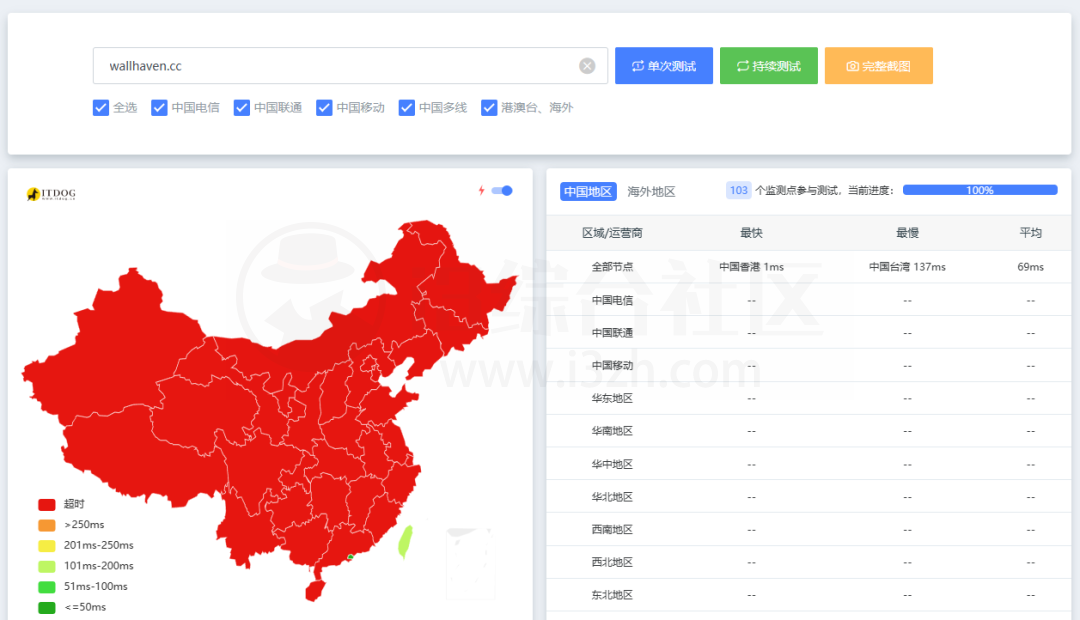Select the 华中地区 table row
This screenshot has height=620, width=1080.
click(809, 464)
